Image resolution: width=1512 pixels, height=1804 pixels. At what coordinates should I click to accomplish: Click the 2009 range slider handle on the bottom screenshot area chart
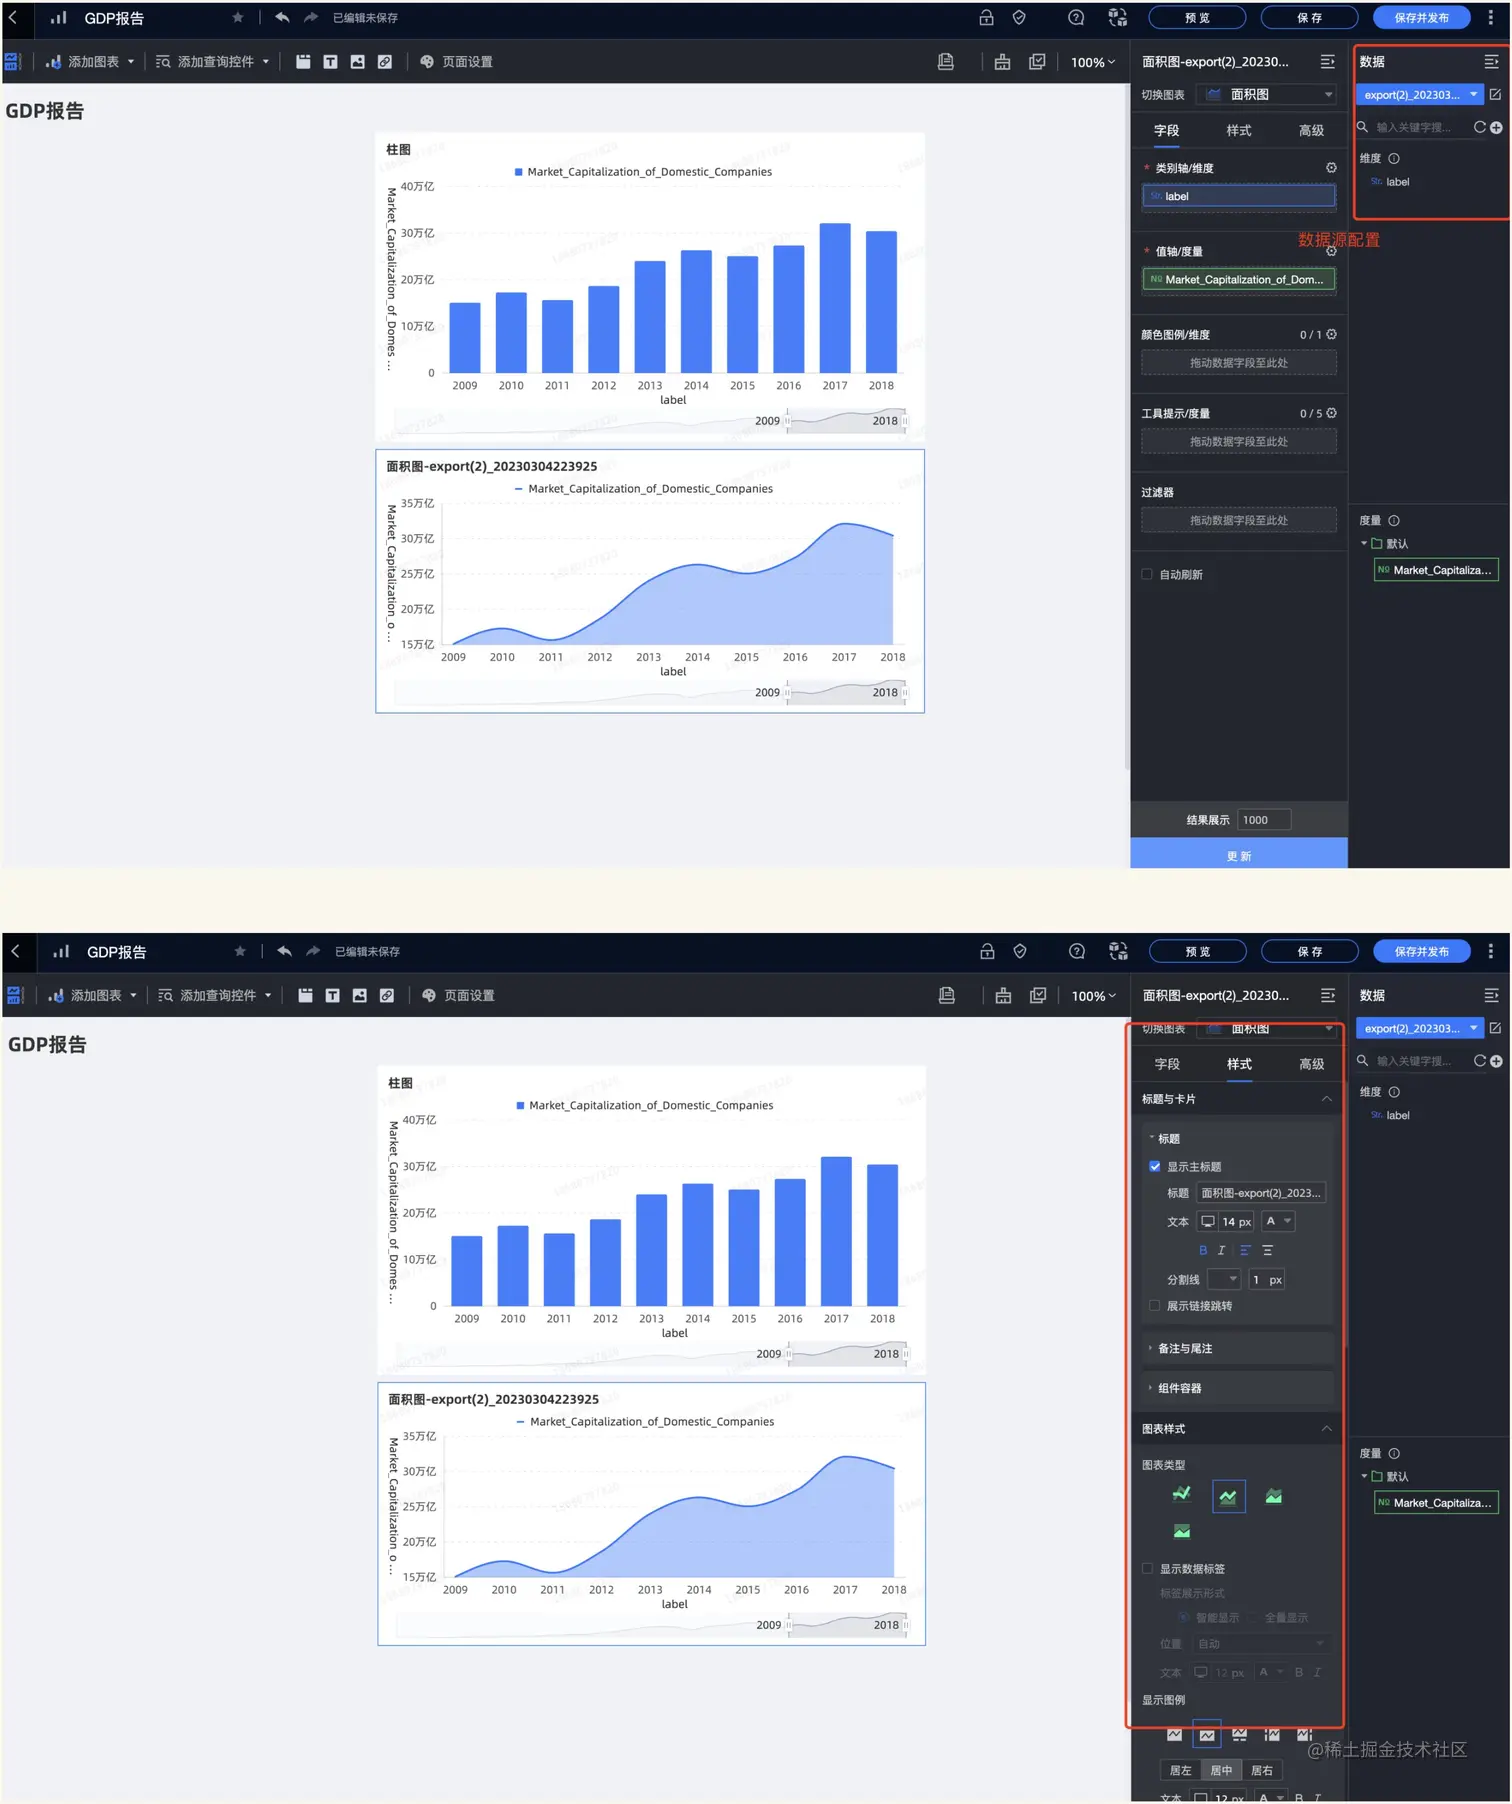point(788,1625)
